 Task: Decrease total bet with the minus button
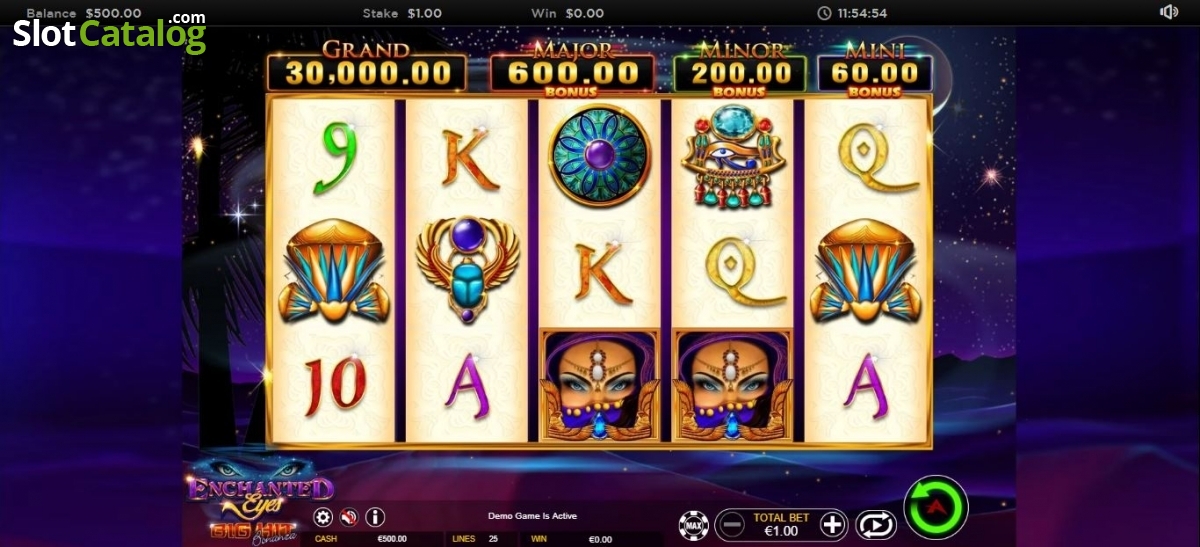point(733,524)
